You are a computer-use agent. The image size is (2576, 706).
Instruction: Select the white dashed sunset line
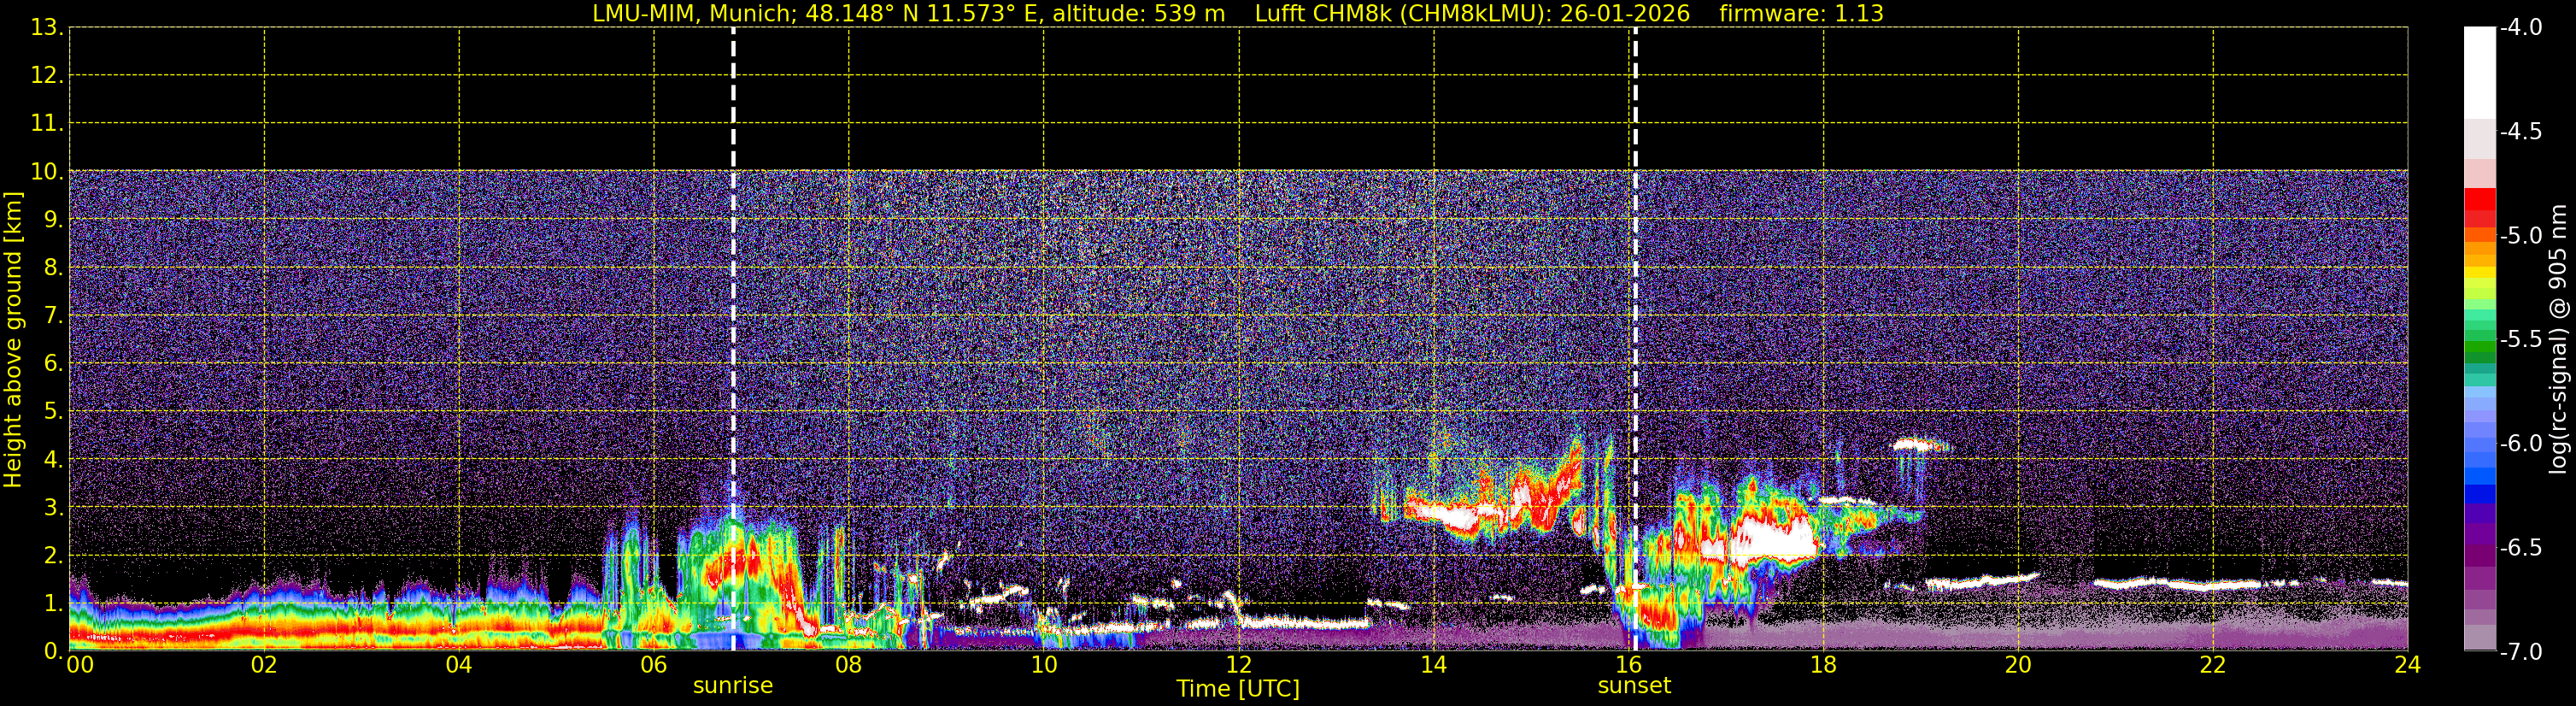pos(1635,339)
